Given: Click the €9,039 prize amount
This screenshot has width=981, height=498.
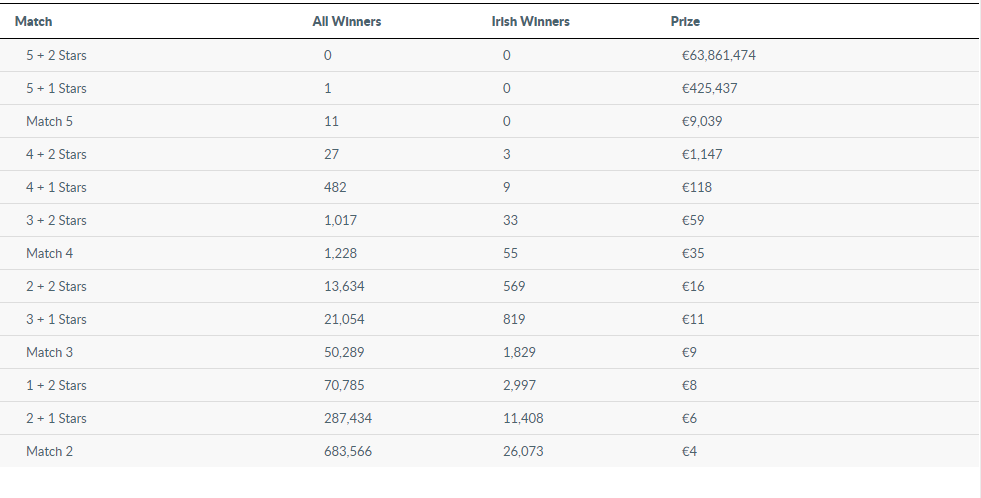Looking at the screenshot, I should [x=701, y=121].
